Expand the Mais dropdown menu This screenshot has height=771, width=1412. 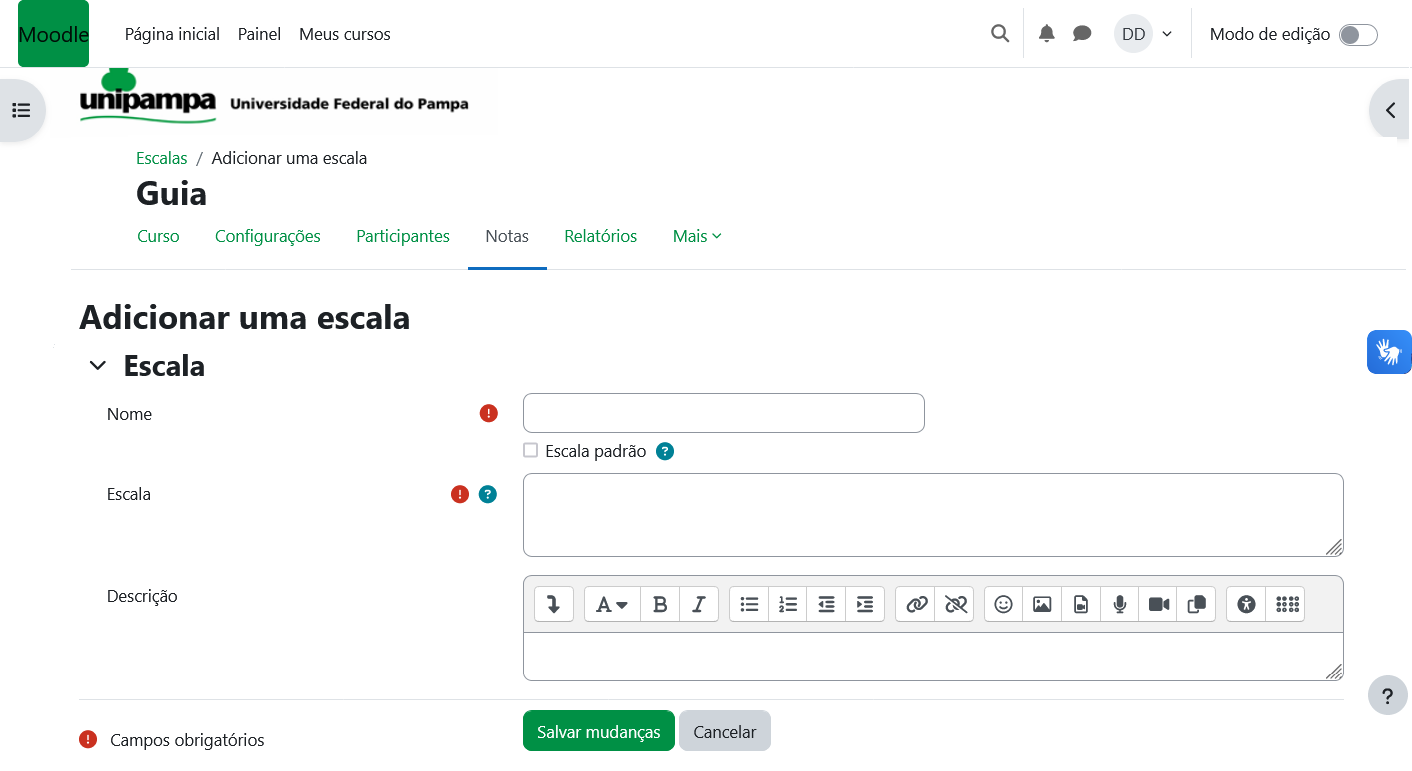pos(697,236)
